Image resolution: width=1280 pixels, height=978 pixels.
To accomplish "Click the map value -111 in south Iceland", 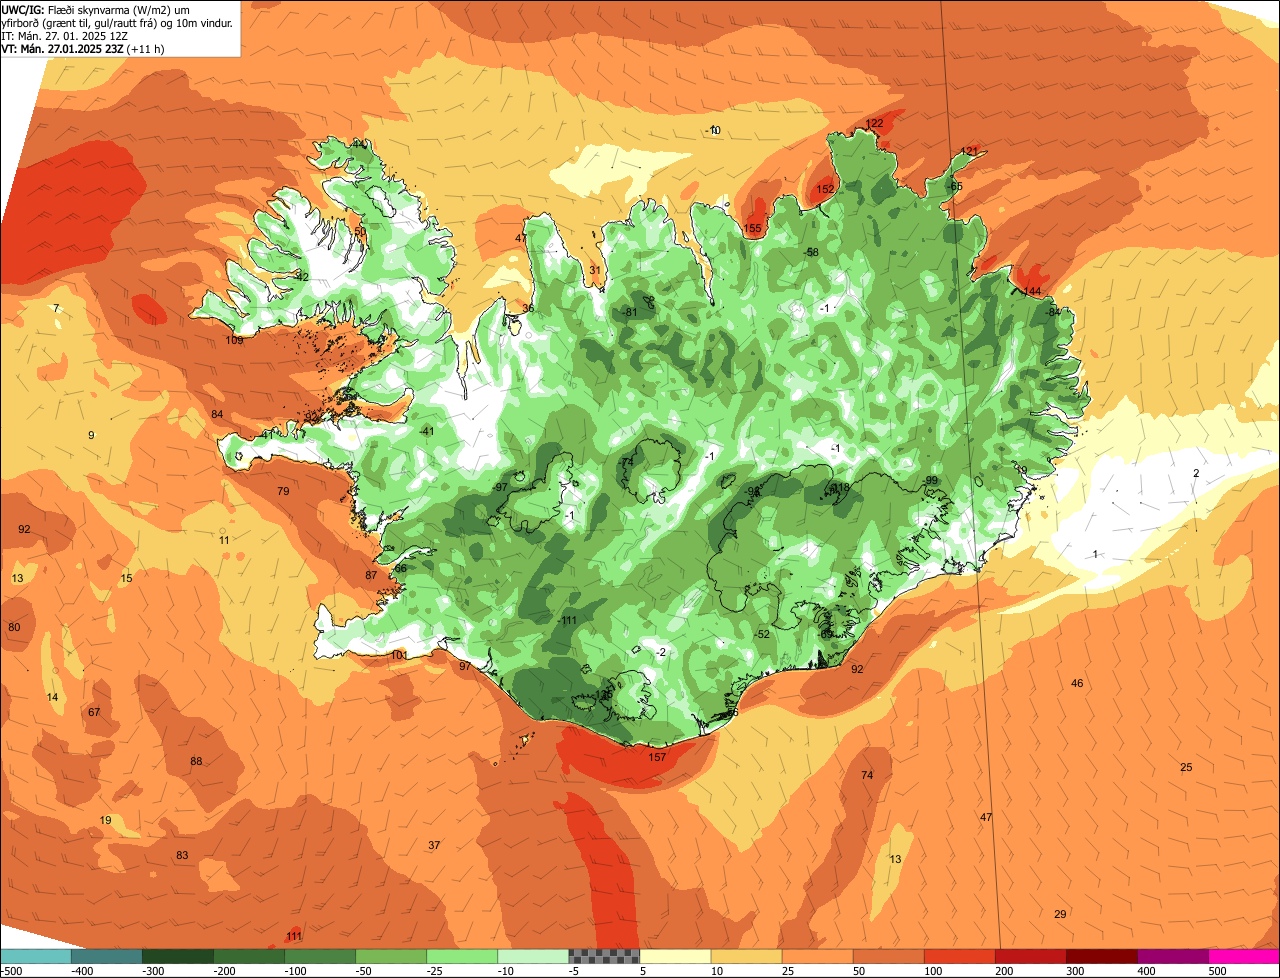I will coord(567,621).
